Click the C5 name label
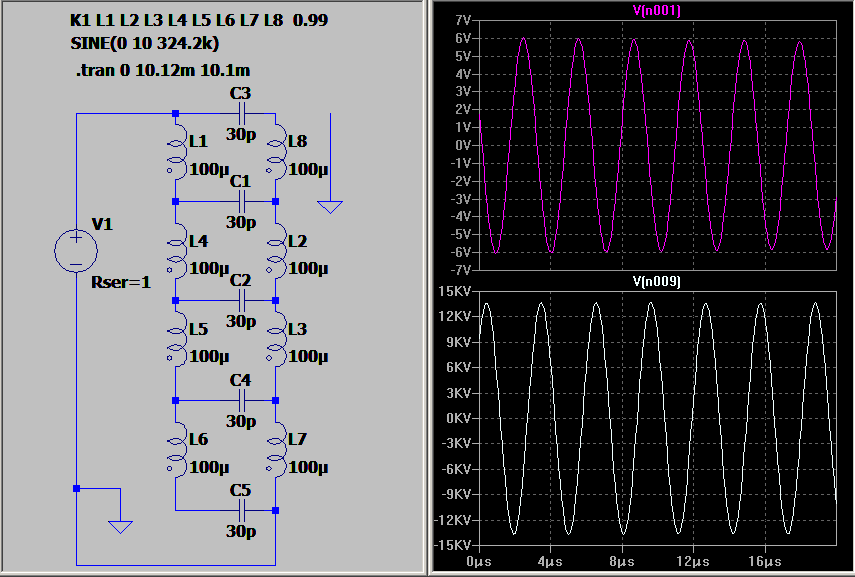 (x=240, y=490)
